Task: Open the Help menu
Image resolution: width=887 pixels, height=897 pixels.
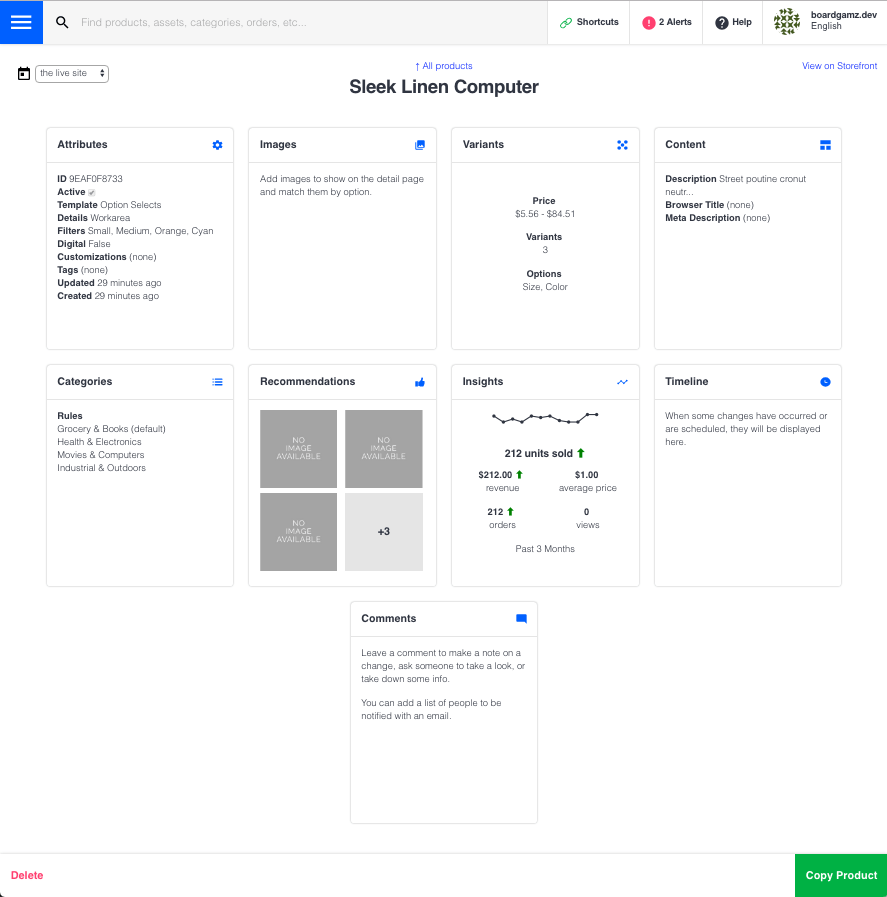Action: 733,22
